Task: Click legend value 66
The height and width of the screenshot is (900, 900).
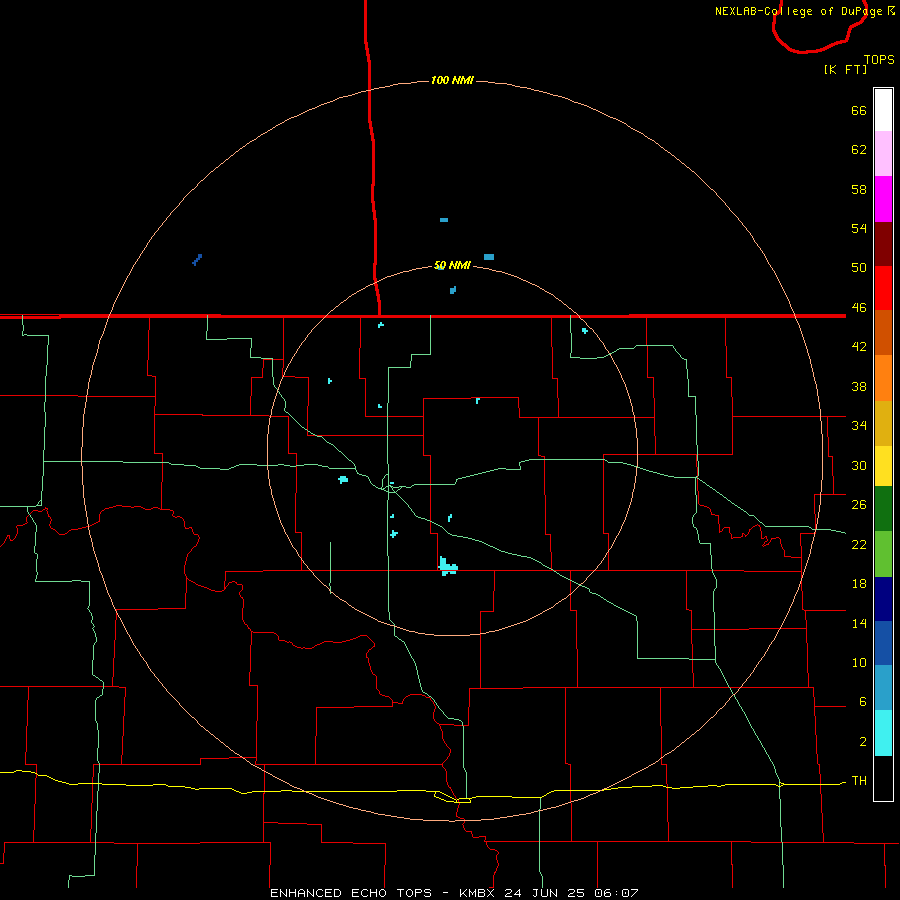Action: point(859,110)
